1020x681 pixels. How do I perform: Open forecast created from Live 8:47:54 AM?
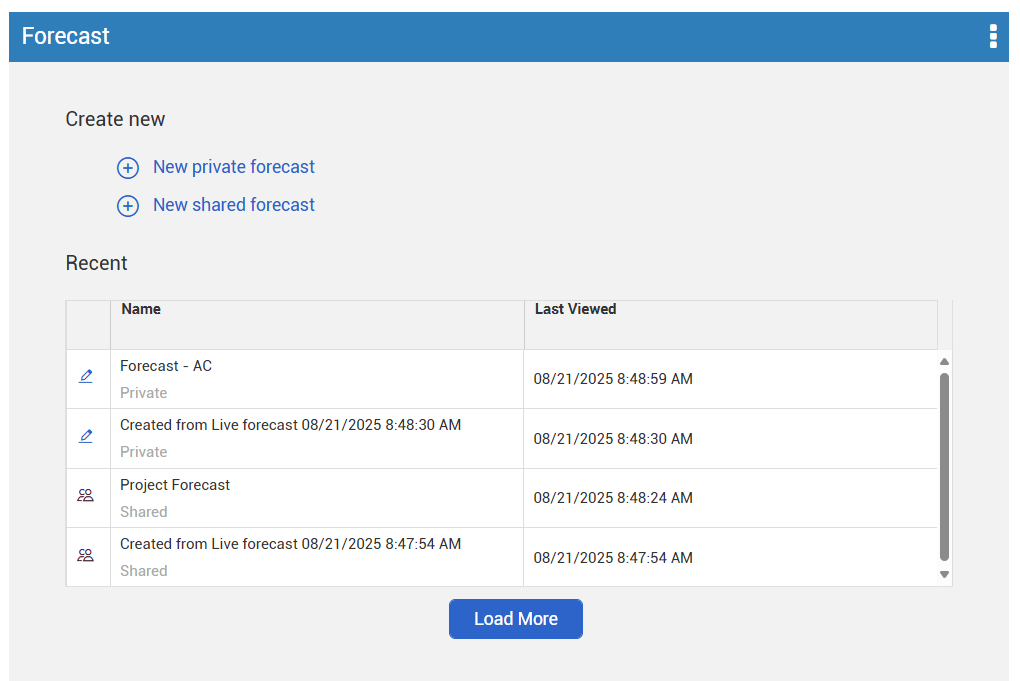coord(290,544)
